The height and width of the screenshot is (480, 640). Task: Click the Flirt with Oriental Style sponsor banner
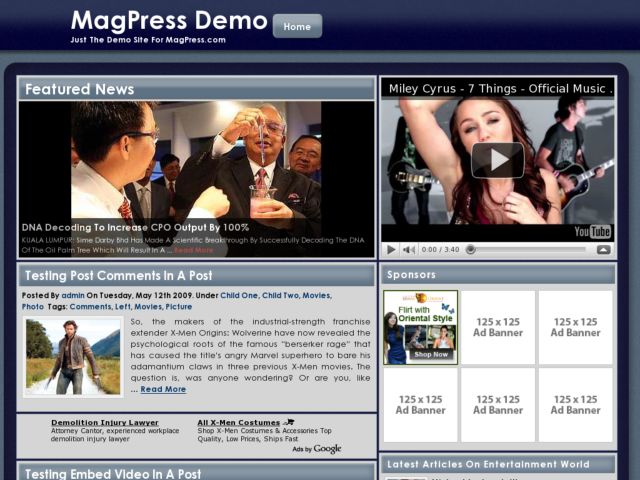coord(420,327)
